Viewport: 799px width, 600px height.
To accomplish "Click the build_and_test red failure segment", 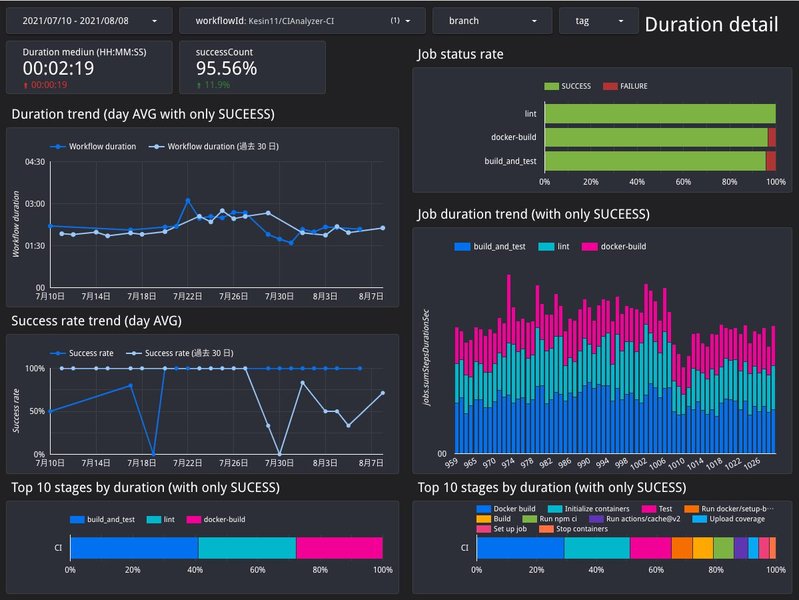I will [x=771, y=161].
